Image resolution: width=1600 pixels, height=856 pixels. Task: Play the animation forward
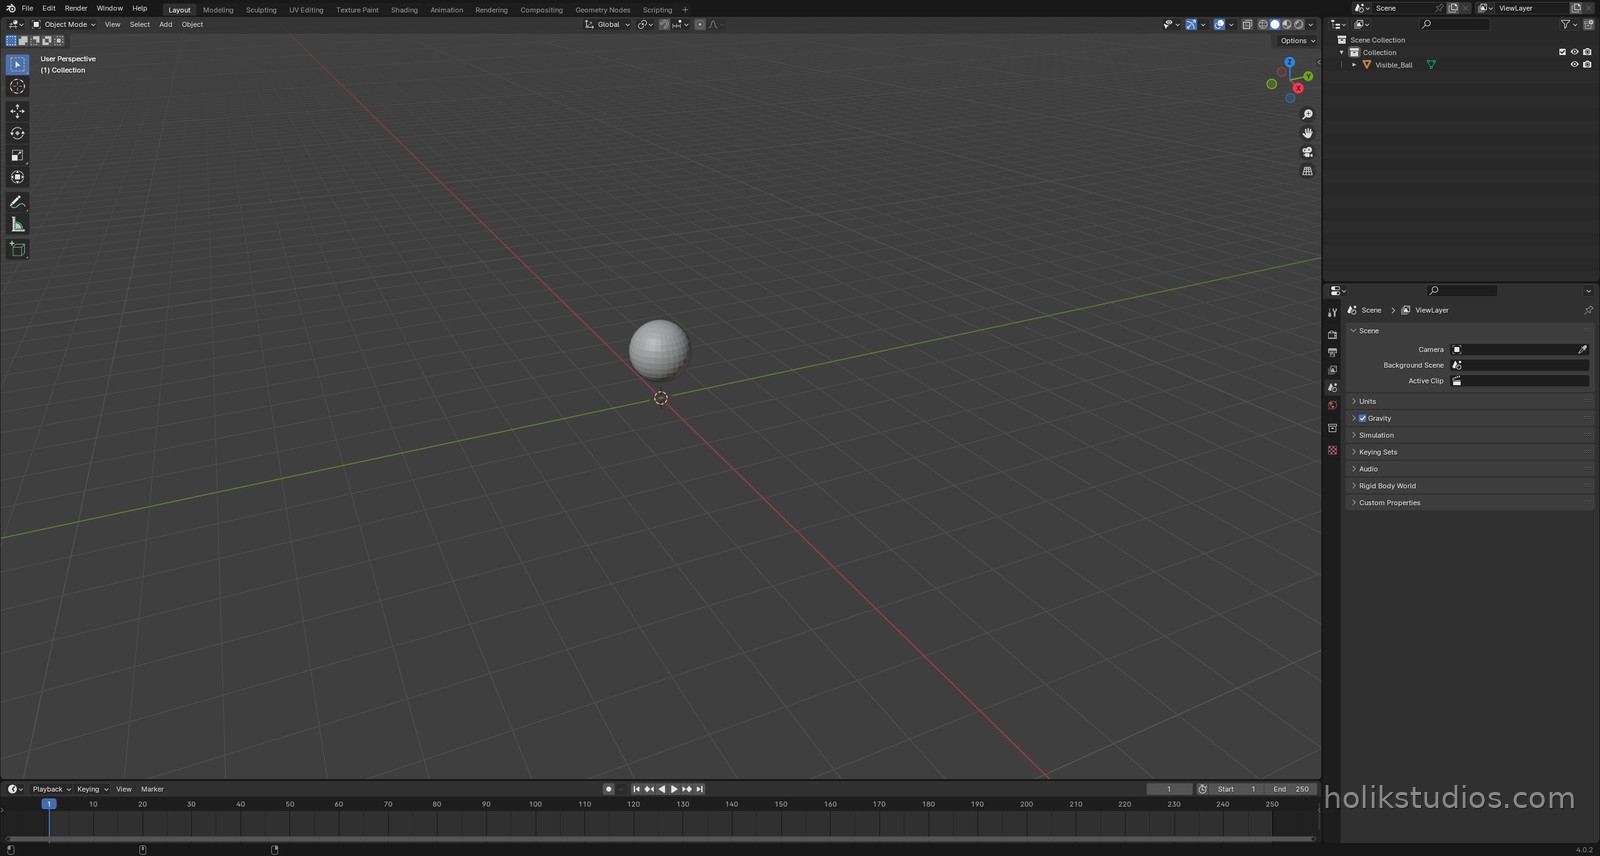674,789
